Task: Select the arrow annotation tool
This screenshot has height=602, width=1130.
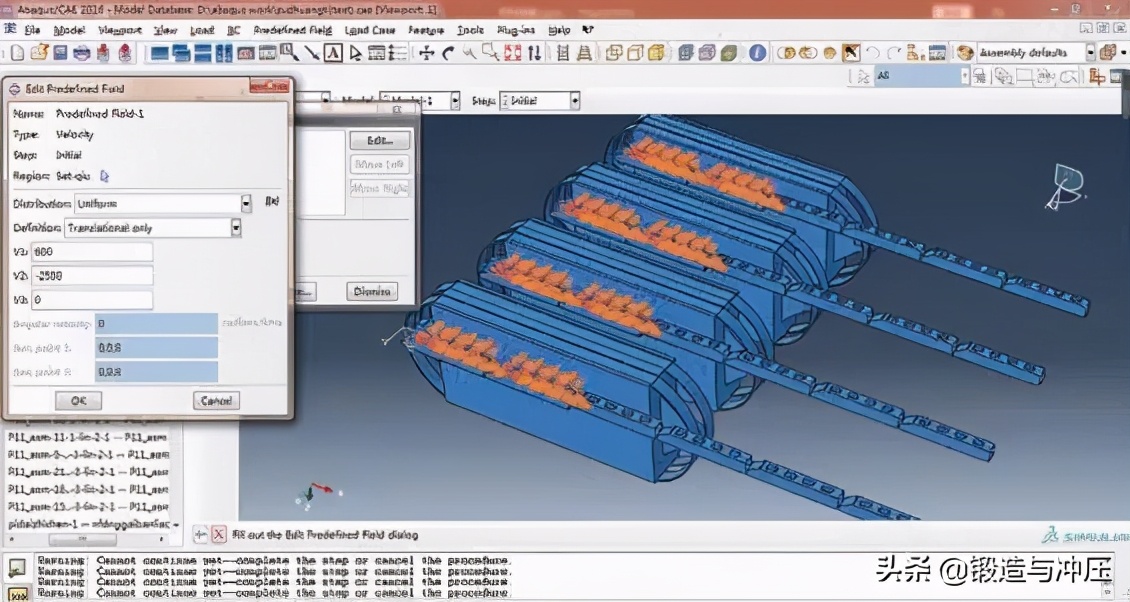Action: [x=311, y=53]
